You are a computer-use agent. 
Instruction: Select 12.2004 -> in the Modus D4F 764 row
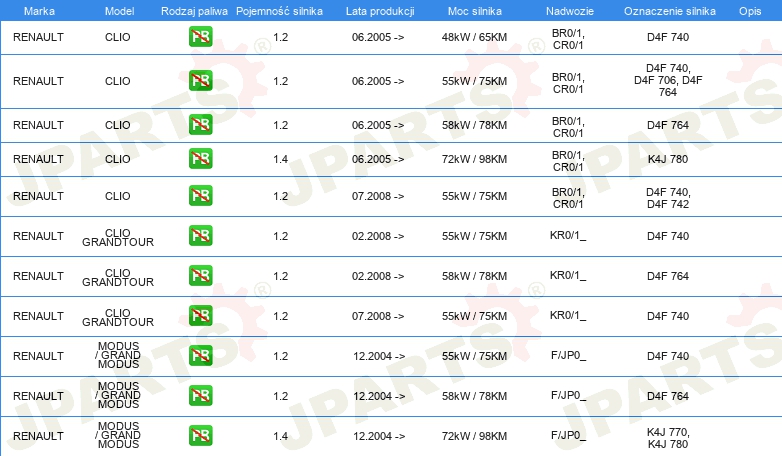point(379,396)
